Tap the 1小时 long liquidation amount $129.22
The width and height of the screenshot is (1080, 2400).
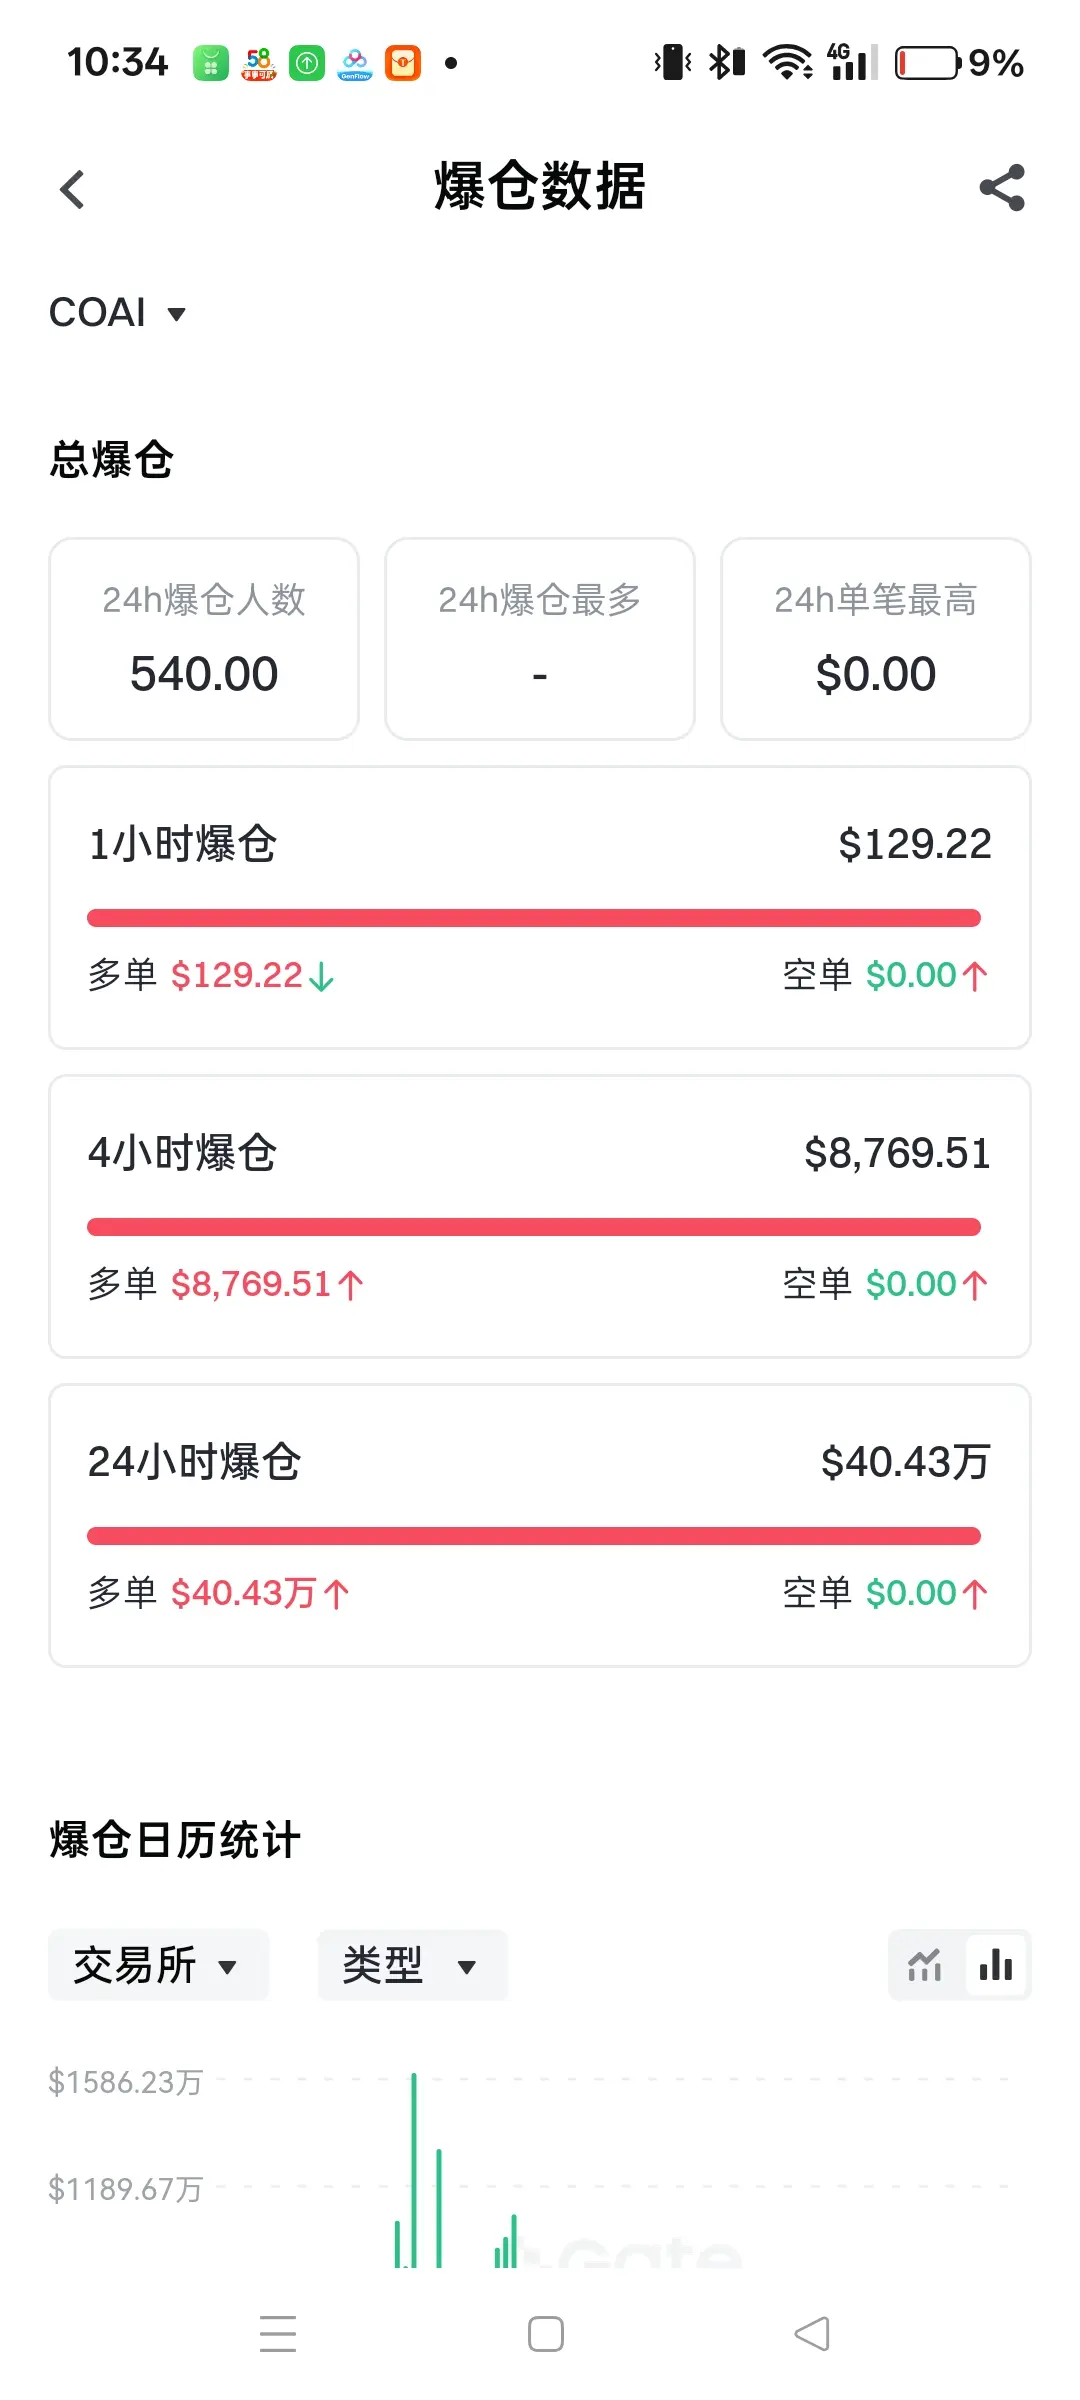point(237,975)
